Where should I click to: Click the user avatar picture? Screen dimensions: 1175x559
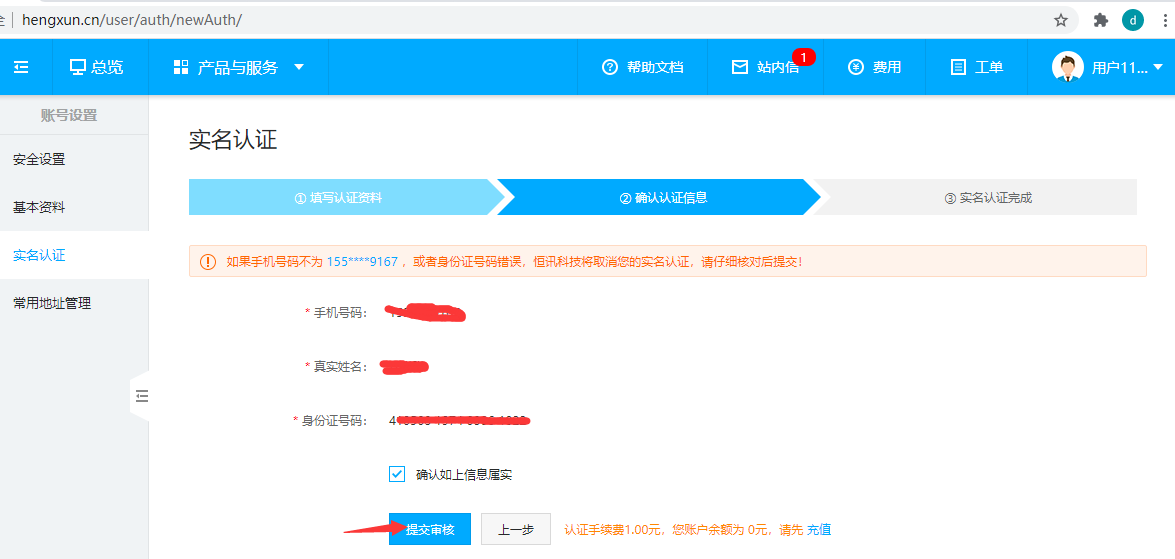pyautogui.click(x=1067, y=67)
